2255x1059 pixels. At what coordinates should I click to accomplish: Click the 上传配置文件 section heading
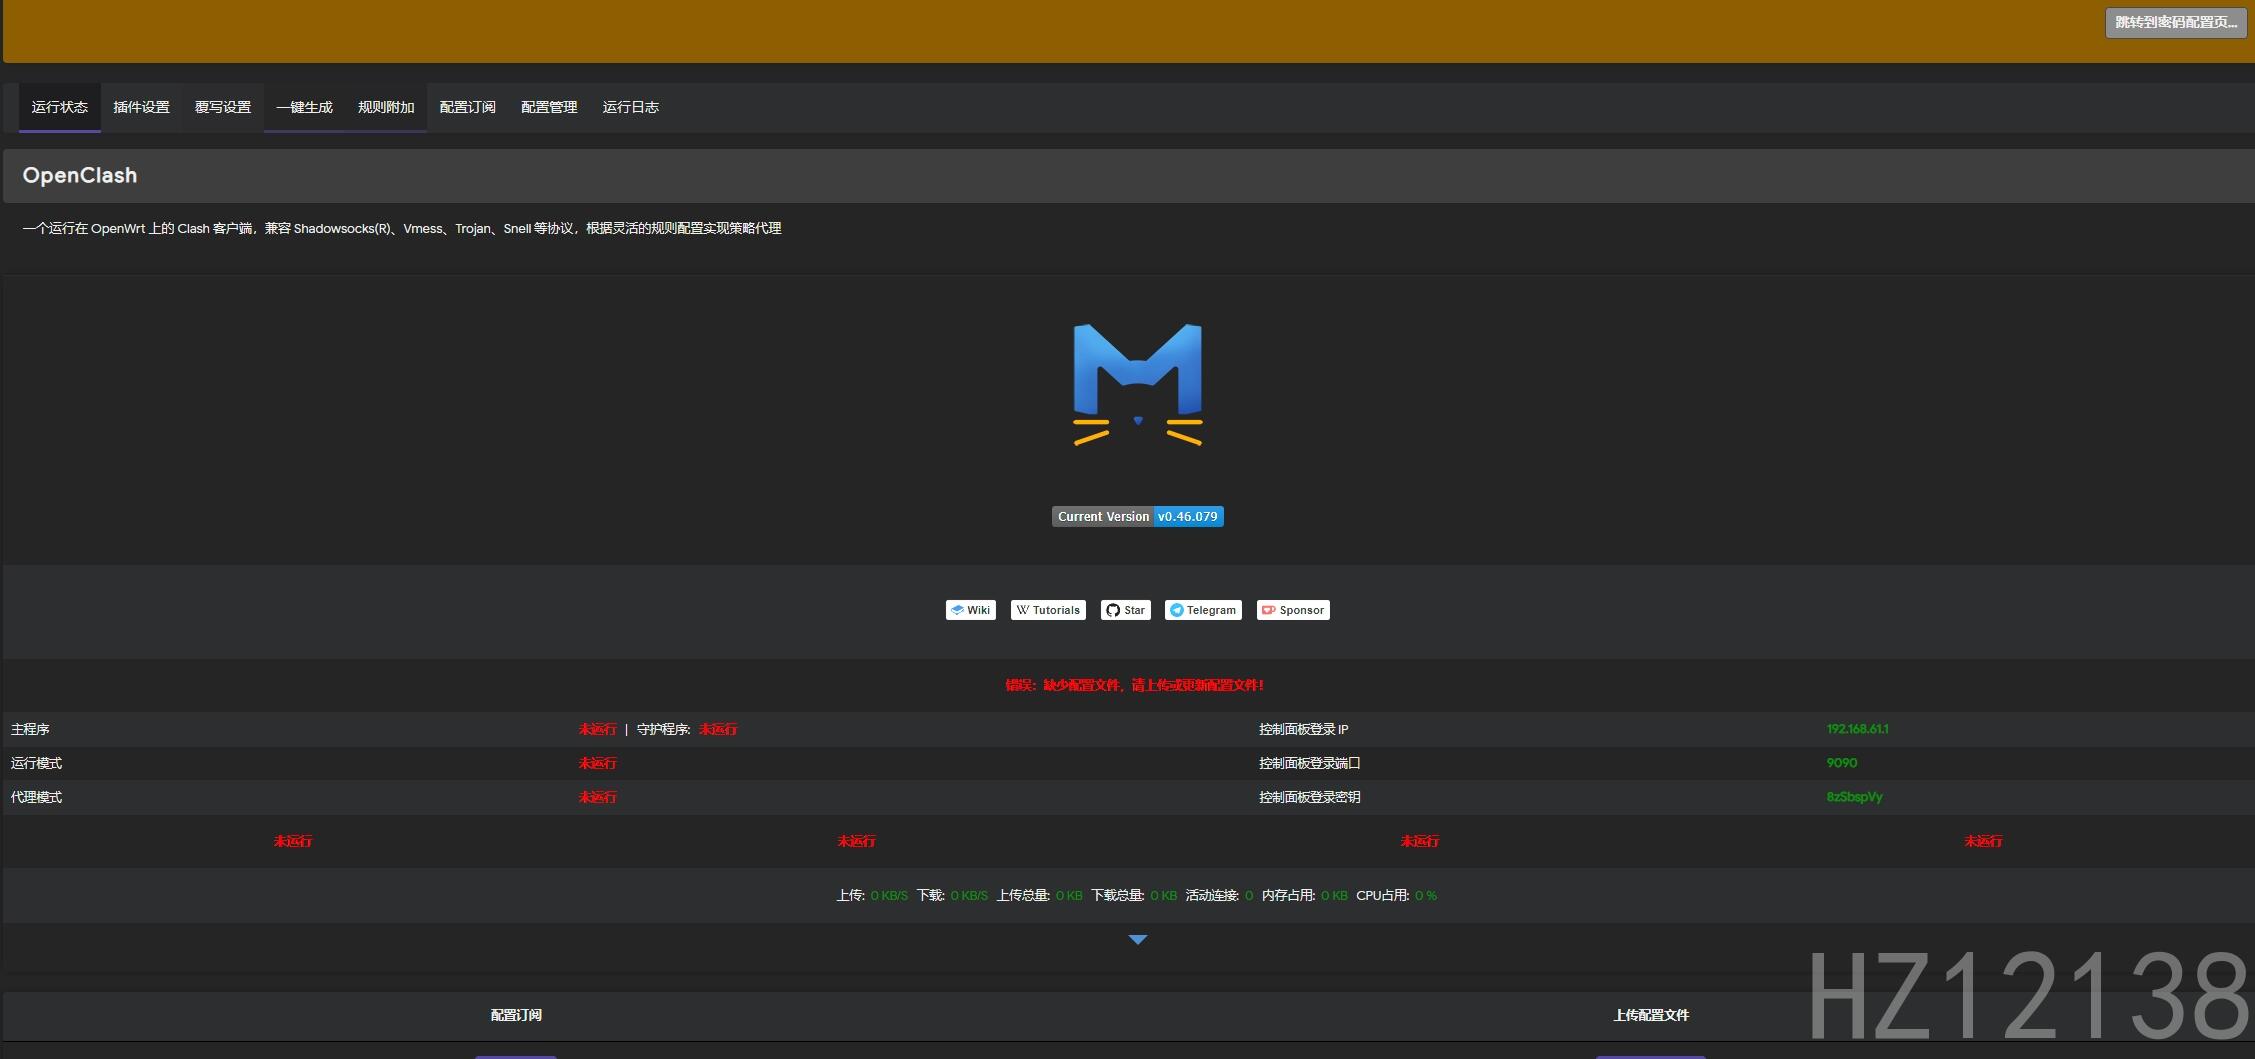coord(1651,1015)
